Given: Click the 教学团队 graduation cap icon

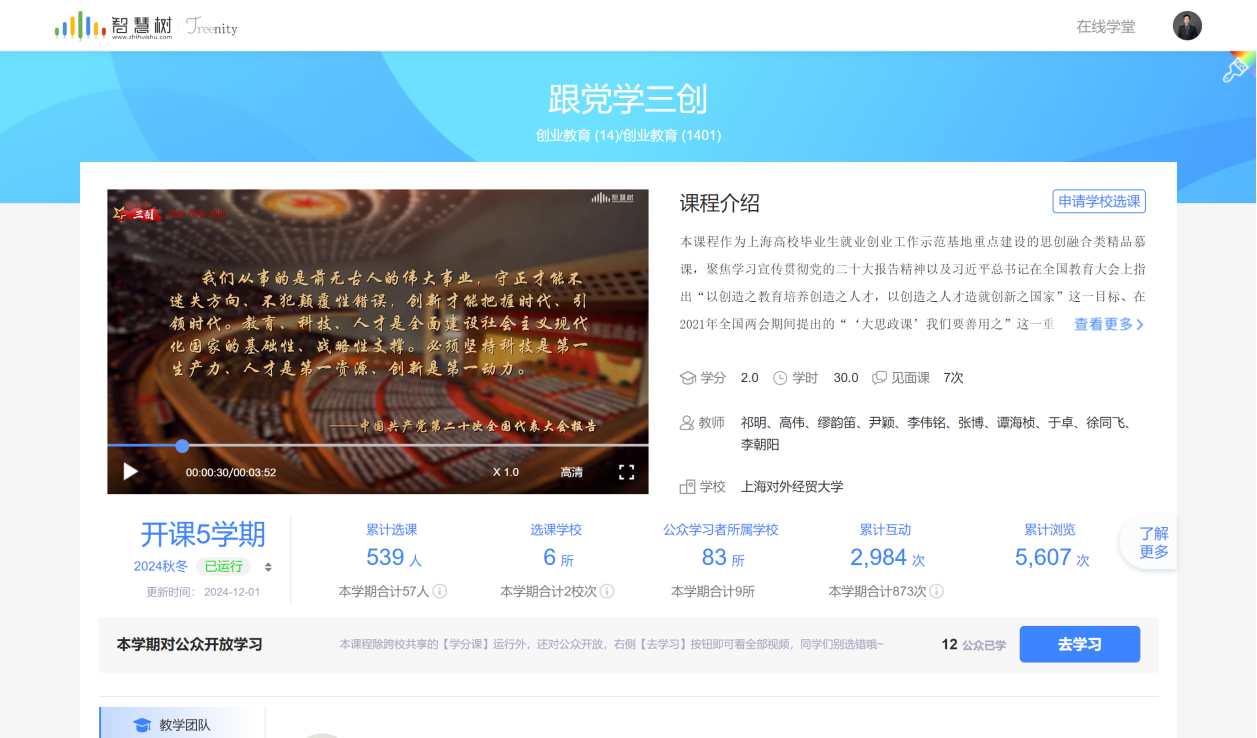Looking at the screenshot, I should (x=142, y=725).
